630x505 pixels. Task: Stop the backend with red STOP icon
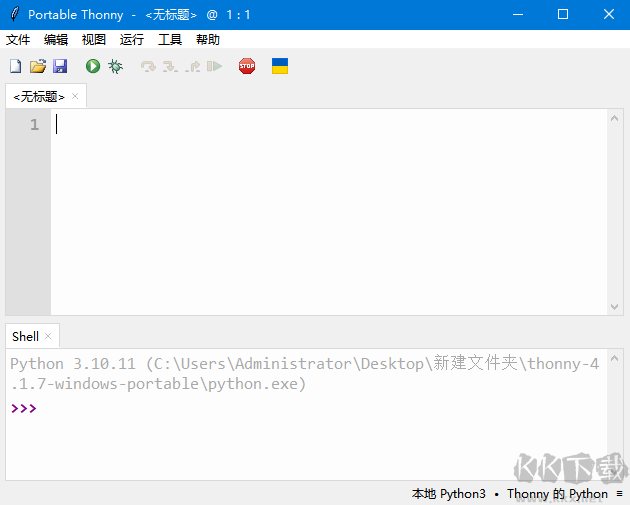(247, 66)
